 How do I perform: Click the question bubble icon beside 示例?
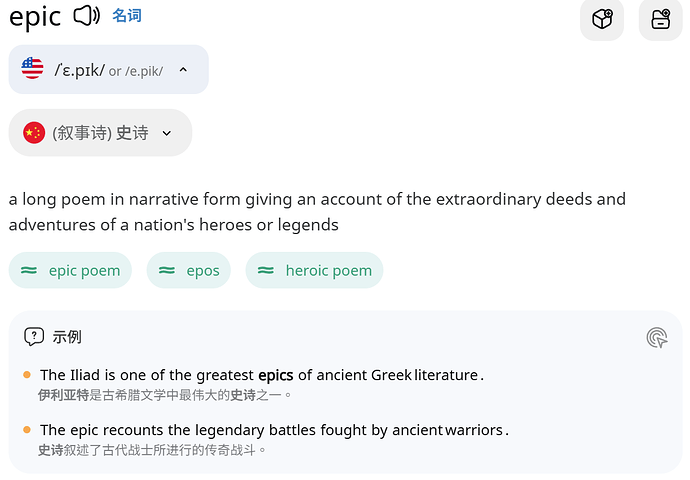coord(34,337)
